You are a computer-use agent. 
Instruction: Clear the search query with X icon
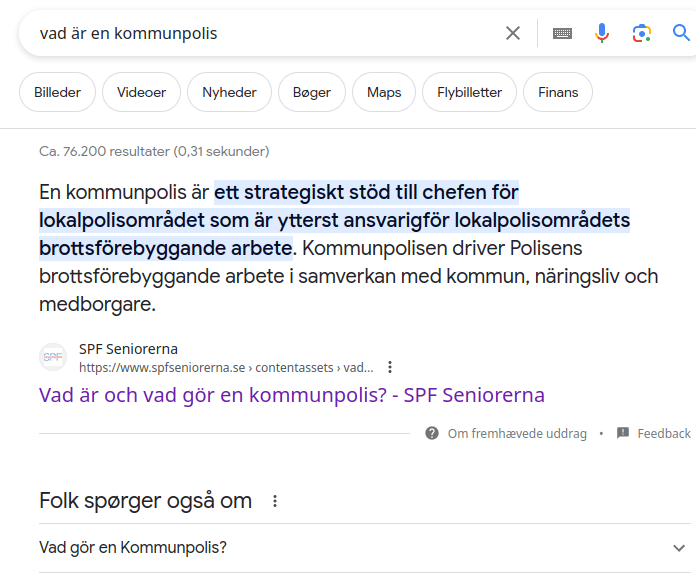tap(513, 33)
